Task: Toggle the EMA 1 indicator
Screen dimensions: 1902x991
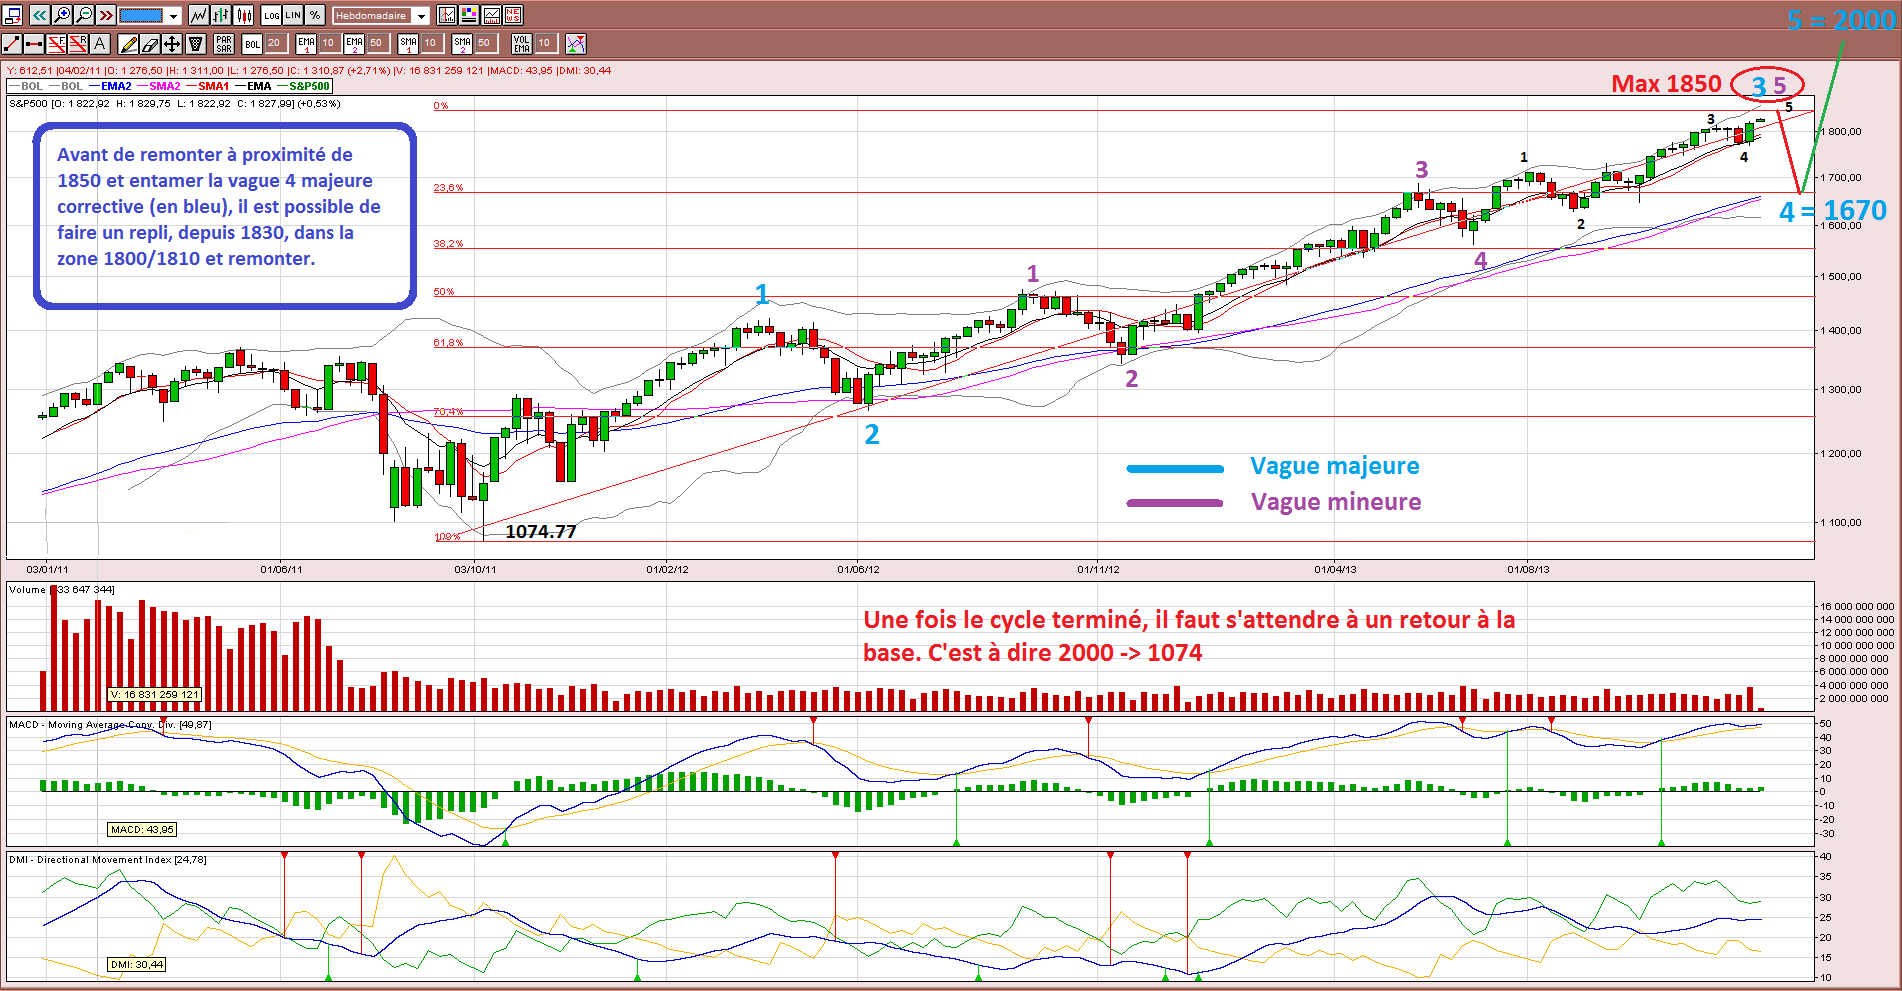Action: (x=306, y=44)
